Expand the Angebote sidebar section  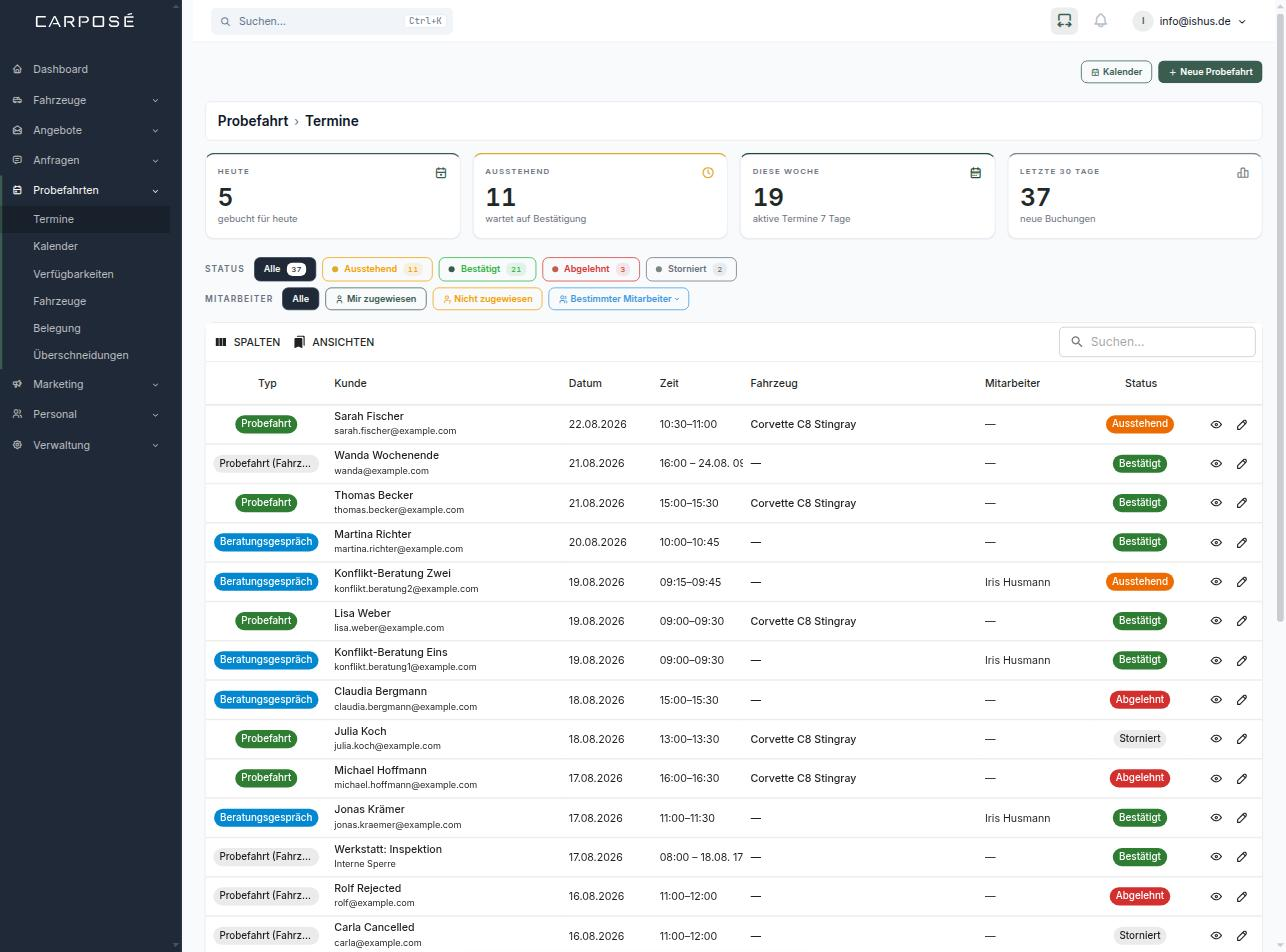point(85,130)
